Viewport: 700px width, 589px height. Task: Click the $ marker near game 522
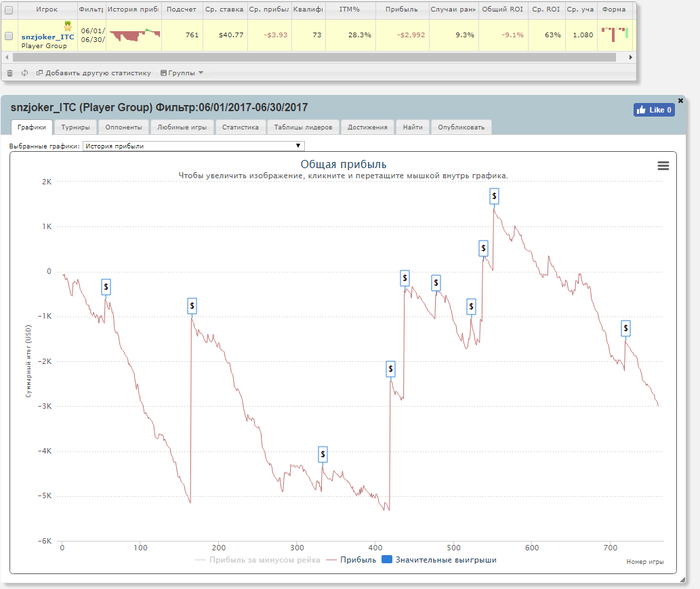pos(471,306)
